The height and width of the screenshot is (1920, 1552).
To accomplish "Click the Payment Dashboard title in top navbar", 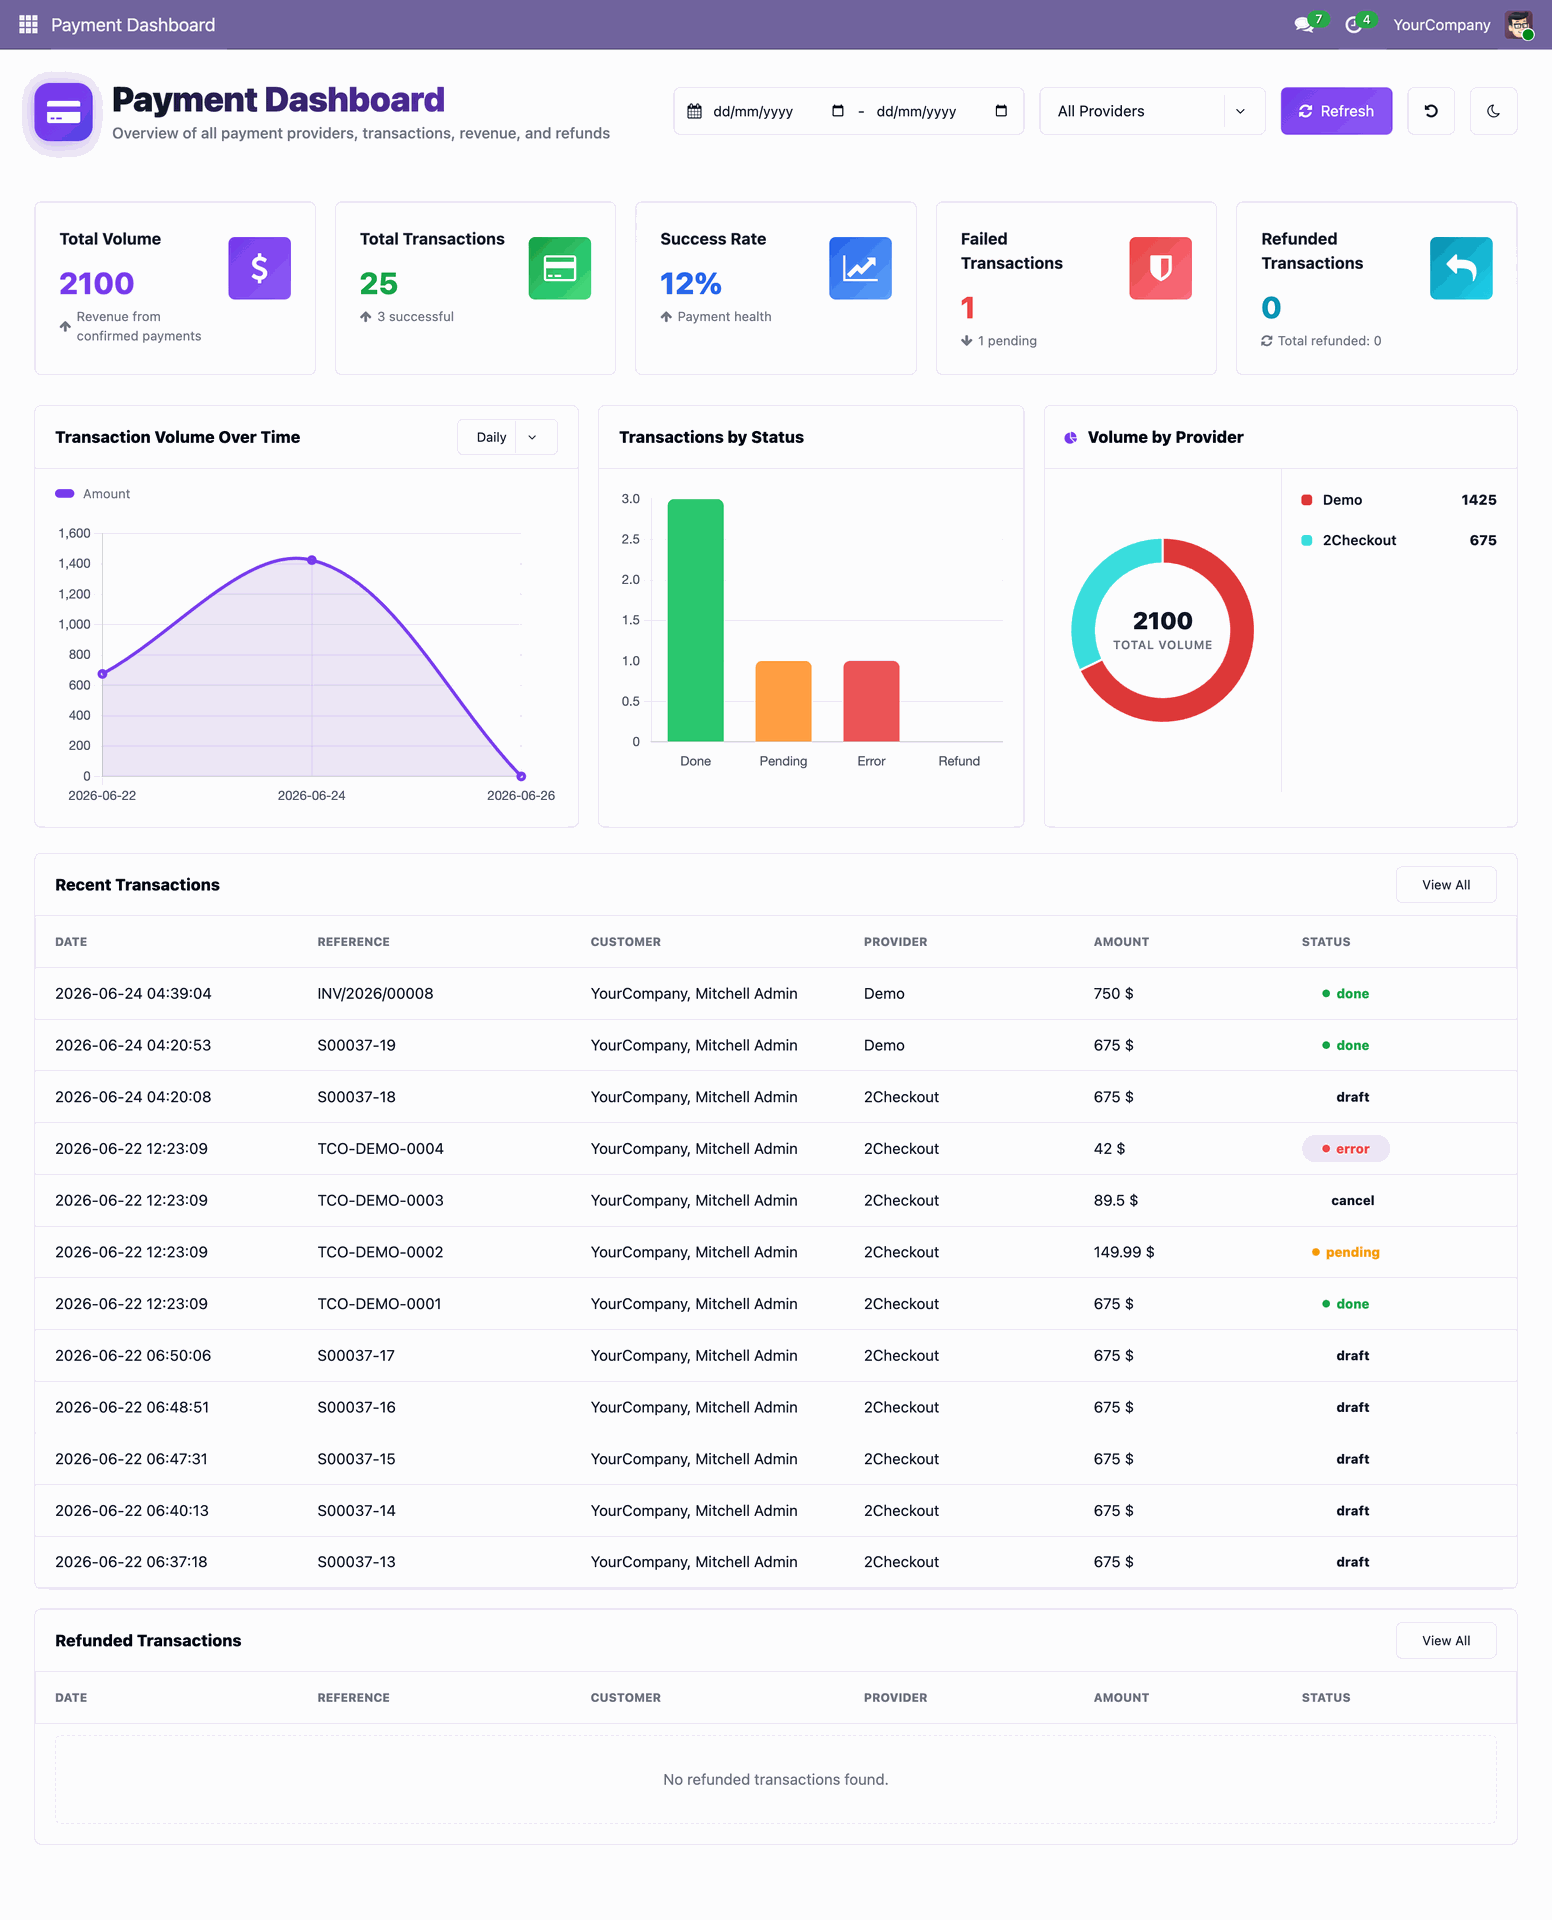I will click(133, 25).
